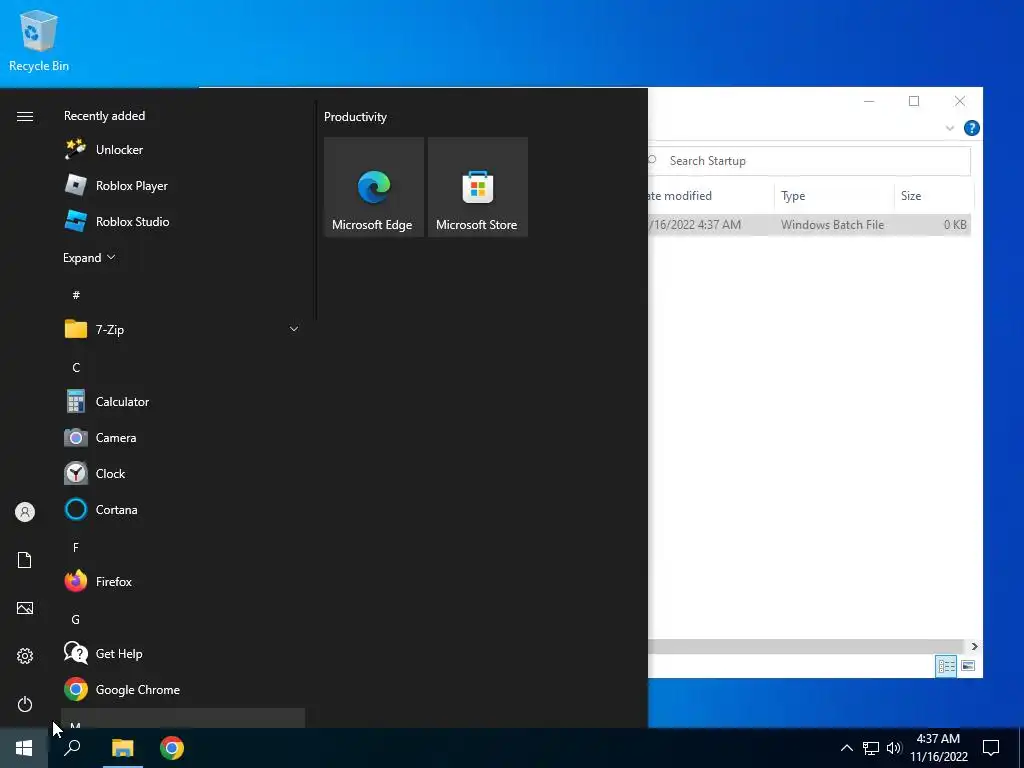
Task: Open the Start menu hamburger expand button
Action: pyautogui.click(x=25, y=116)
